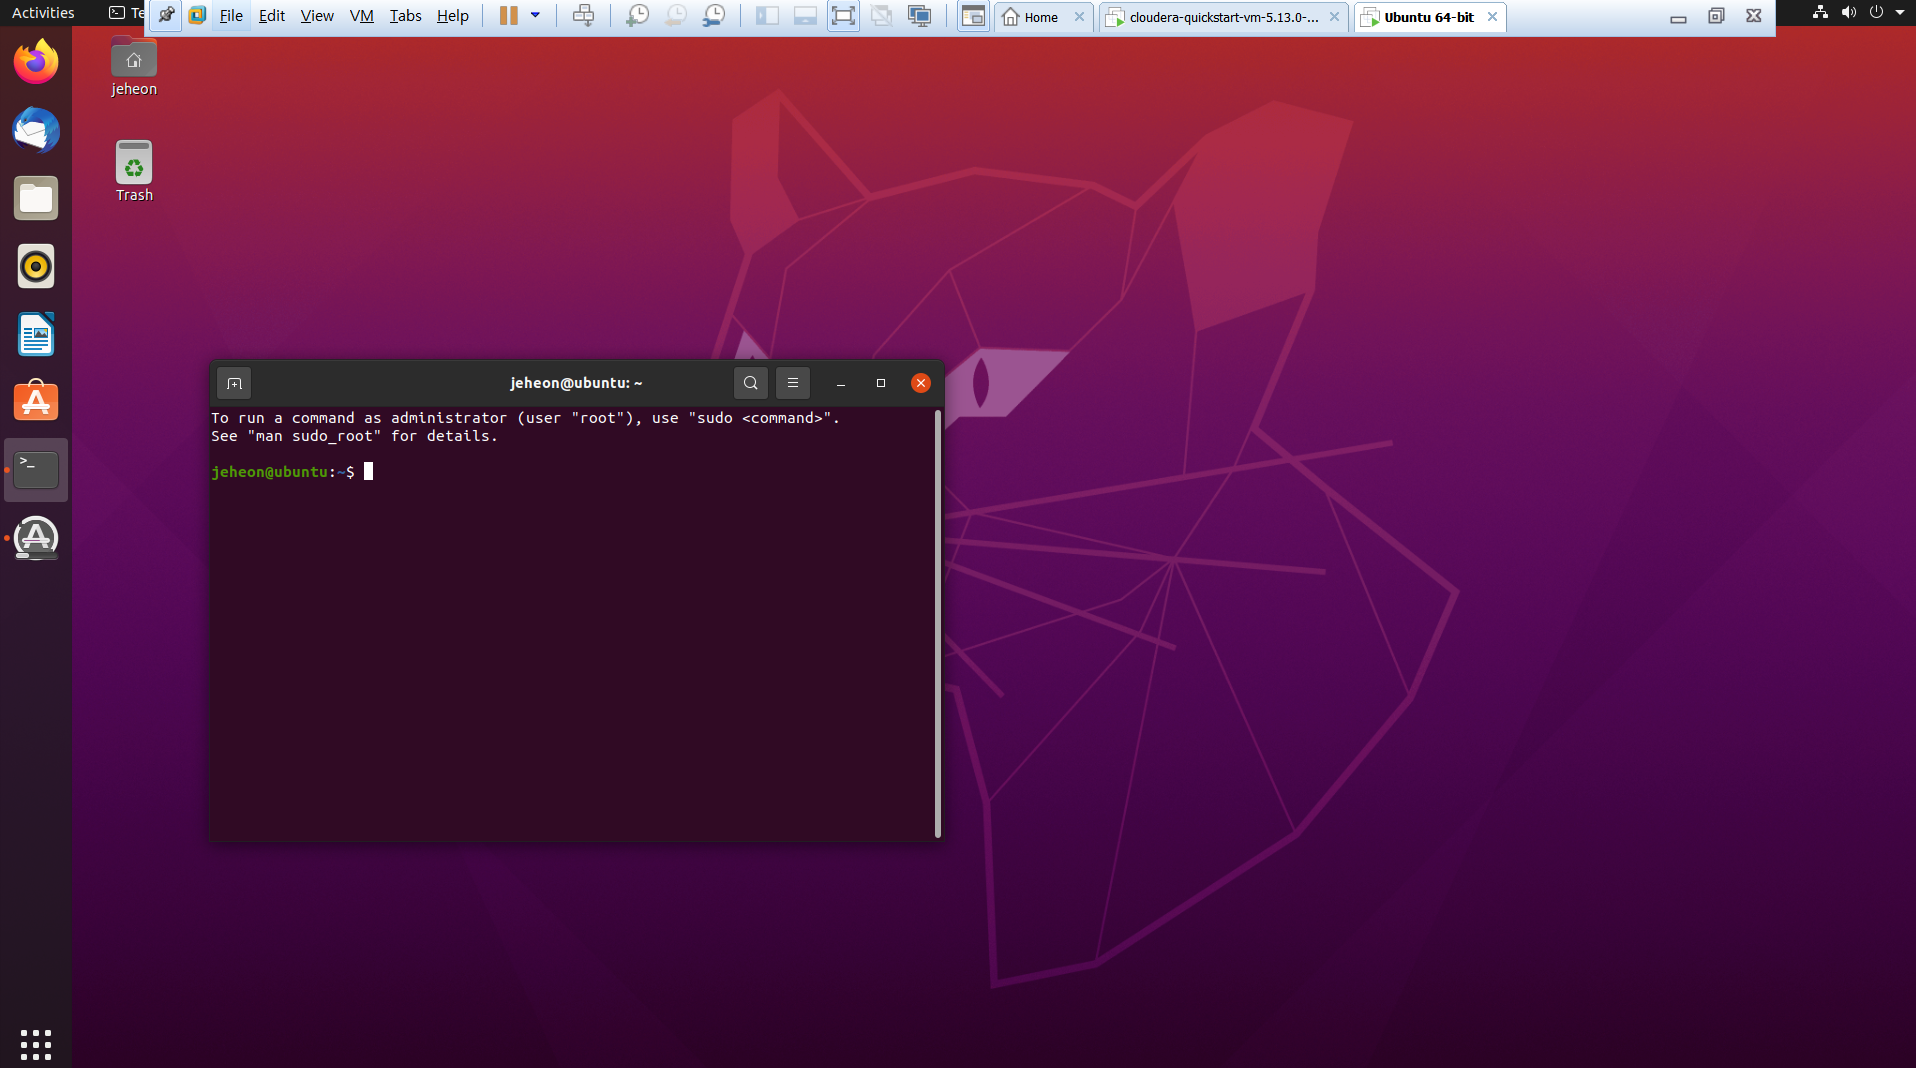1916x1068 pixels.
Task: Open the terminal hamburger menu
Action: [x=793, y=383]
